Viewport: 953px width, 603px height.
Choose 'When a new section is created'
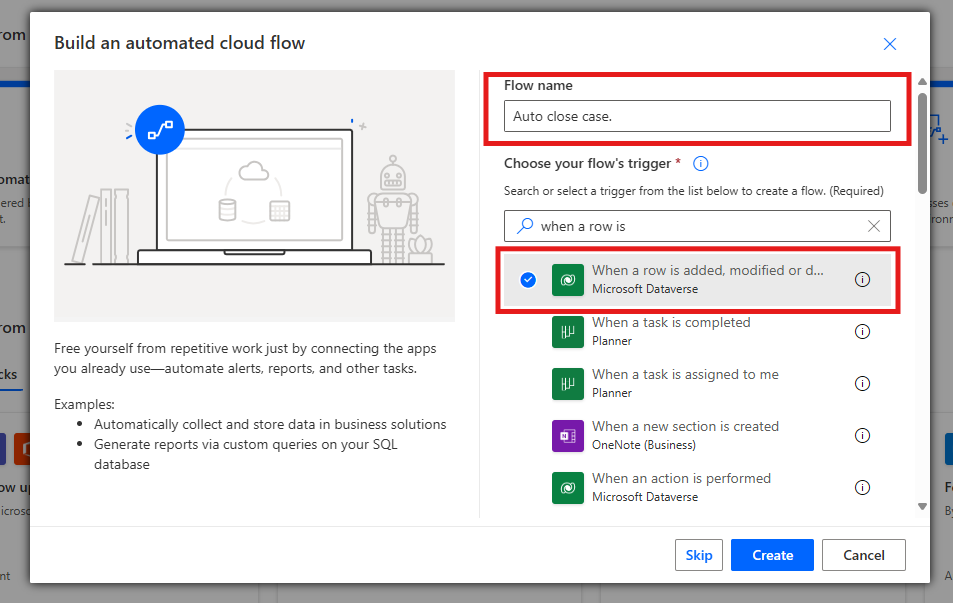coord(684,427)
